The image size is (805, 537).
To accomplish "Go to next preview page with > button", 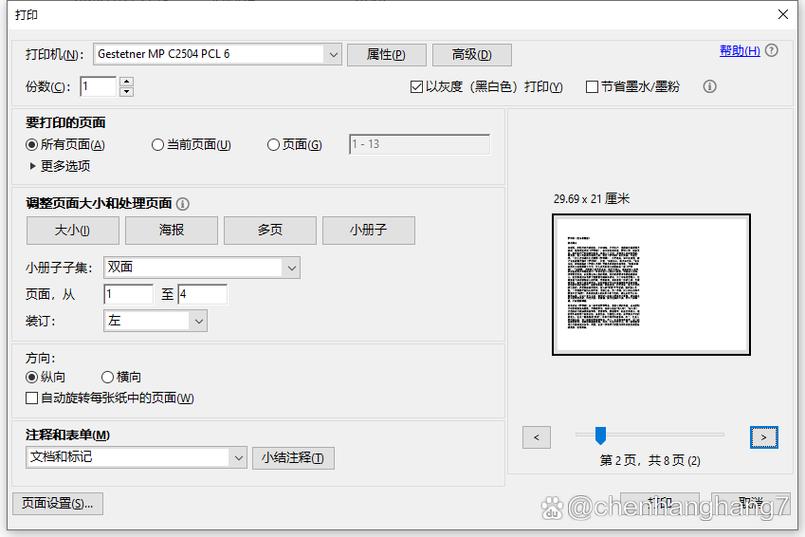I will click(764, 437).
